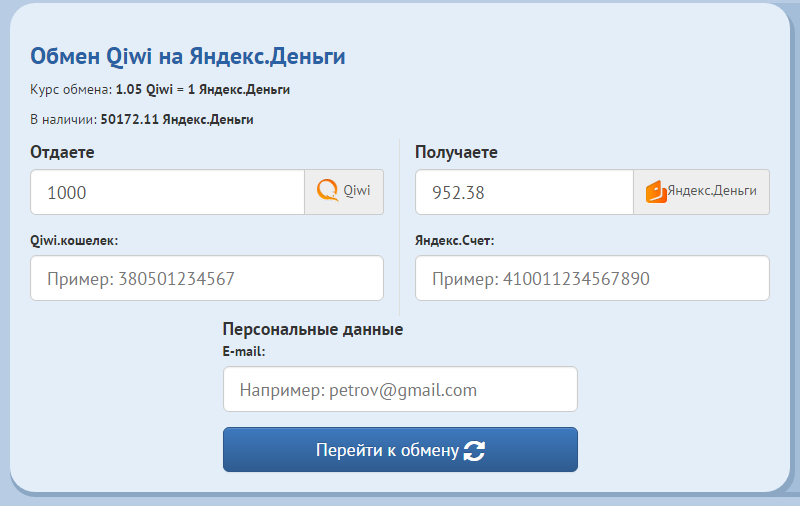Click the E-mail: label
This screenshot has height=506, width=800.
244,351
